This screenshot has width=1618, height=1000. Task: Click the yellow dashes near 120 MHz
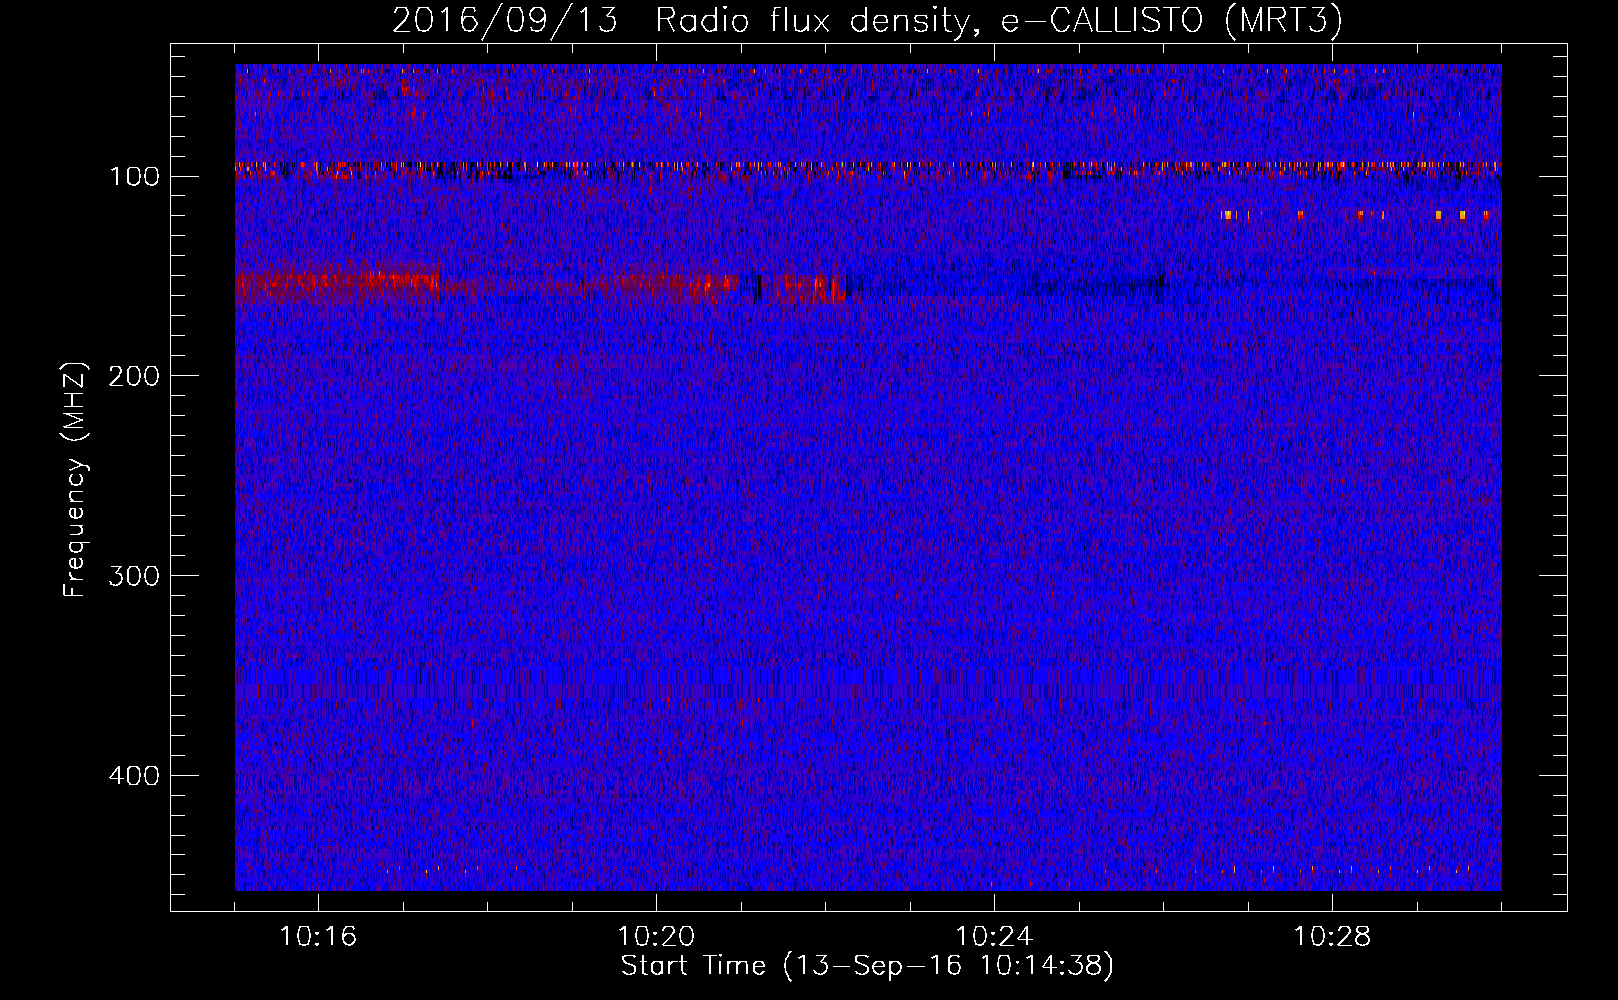1357,214
